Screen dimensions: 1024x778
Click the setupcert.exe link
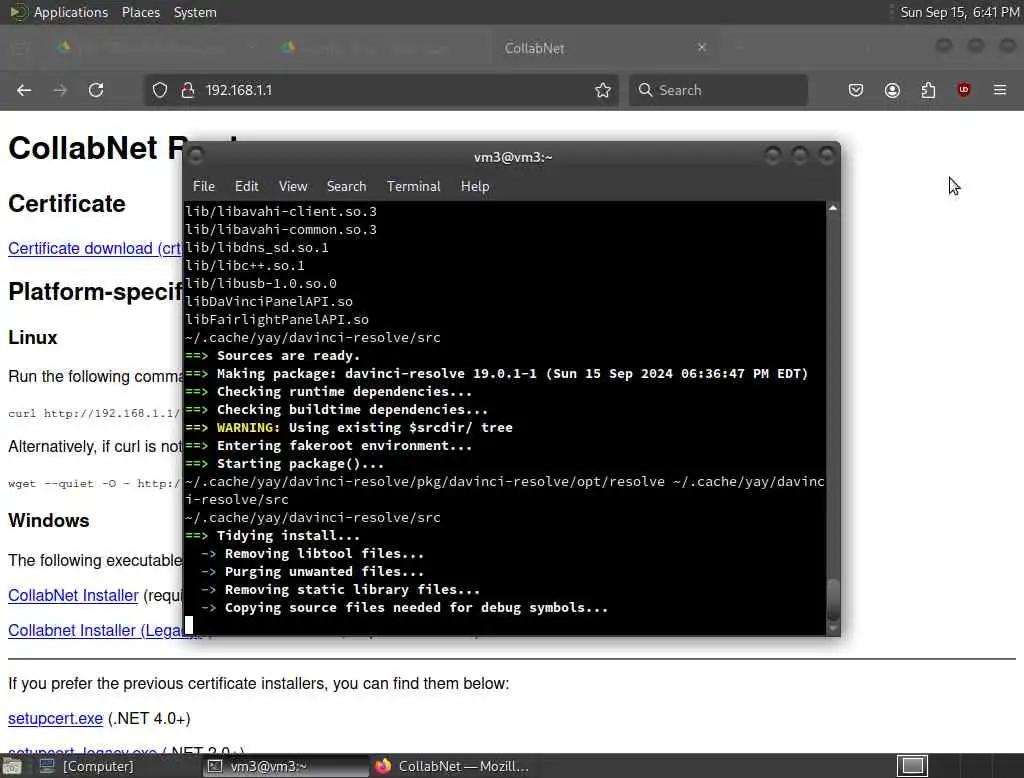click(x=56, y=718)
